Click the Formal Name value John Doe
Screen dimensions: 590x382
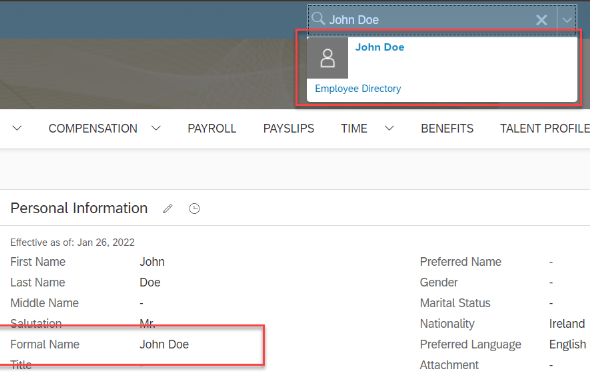(x=164, y=344)
